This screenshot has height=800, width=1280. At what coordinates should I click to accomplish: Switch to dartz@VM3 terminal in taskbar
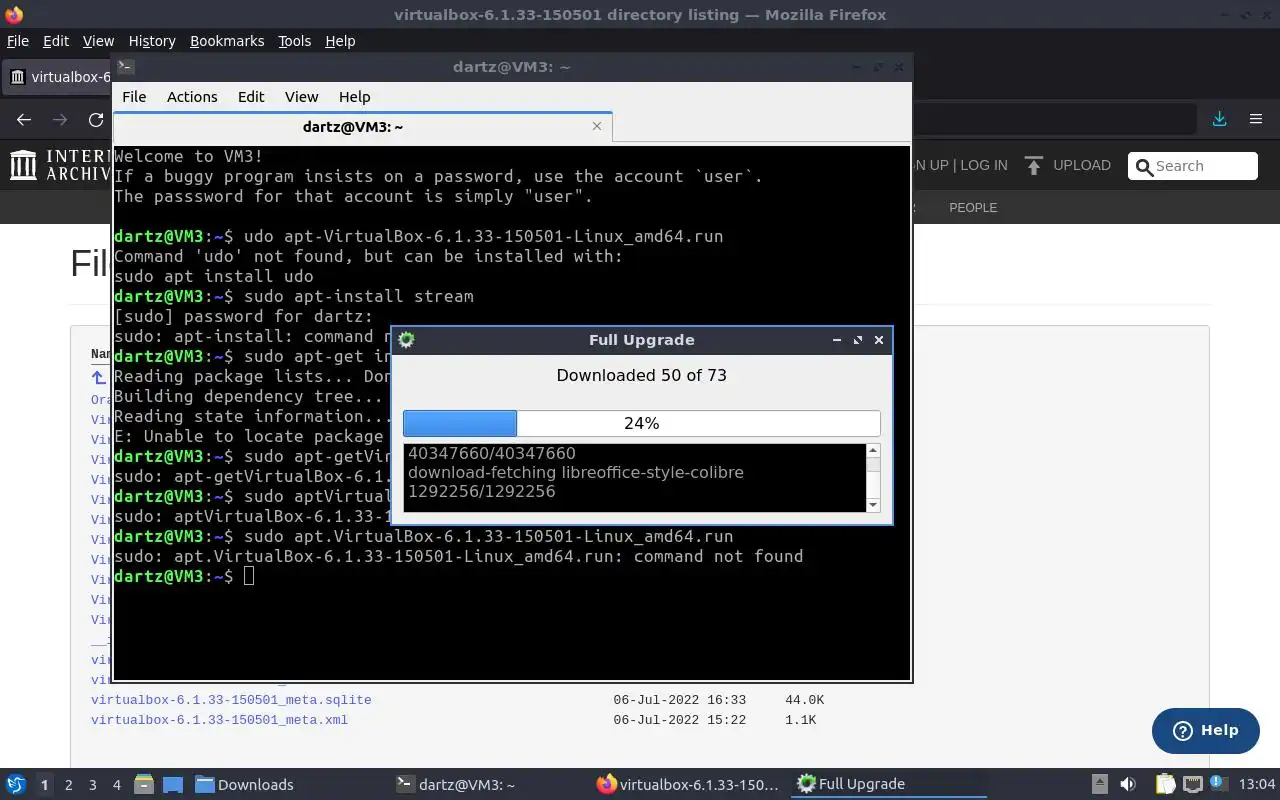pyautogui.click(x=455, y=784)
